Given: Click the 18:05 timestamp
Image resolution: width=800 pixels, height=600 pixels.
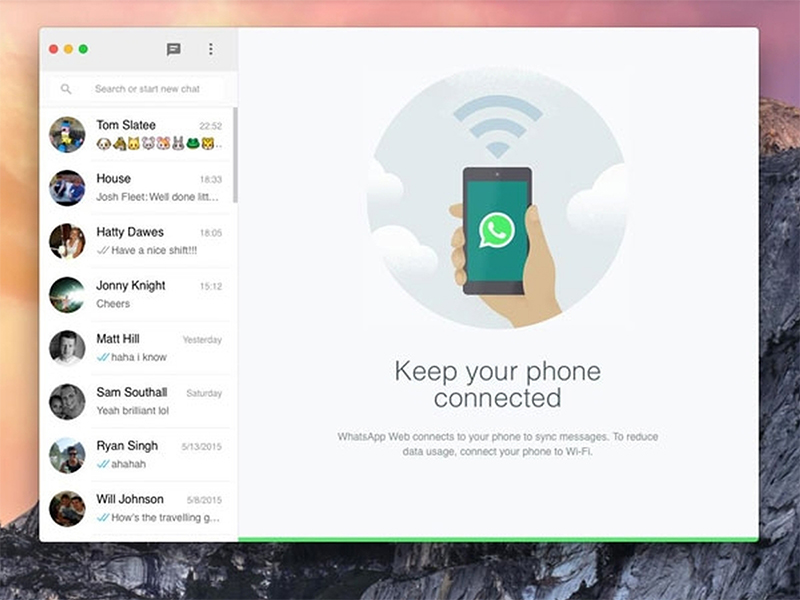Looking at the screenshot, I should (x=211, y=233).
